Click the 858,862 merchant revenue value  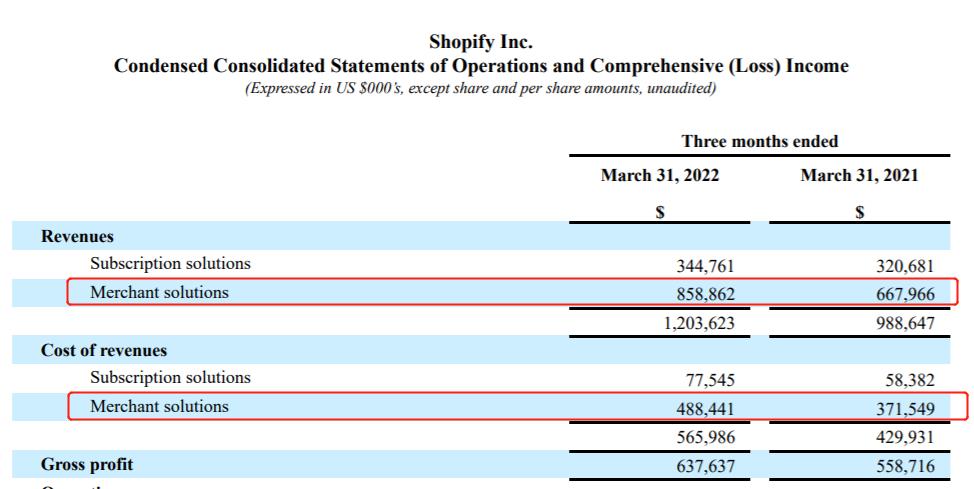coord(706,295)
